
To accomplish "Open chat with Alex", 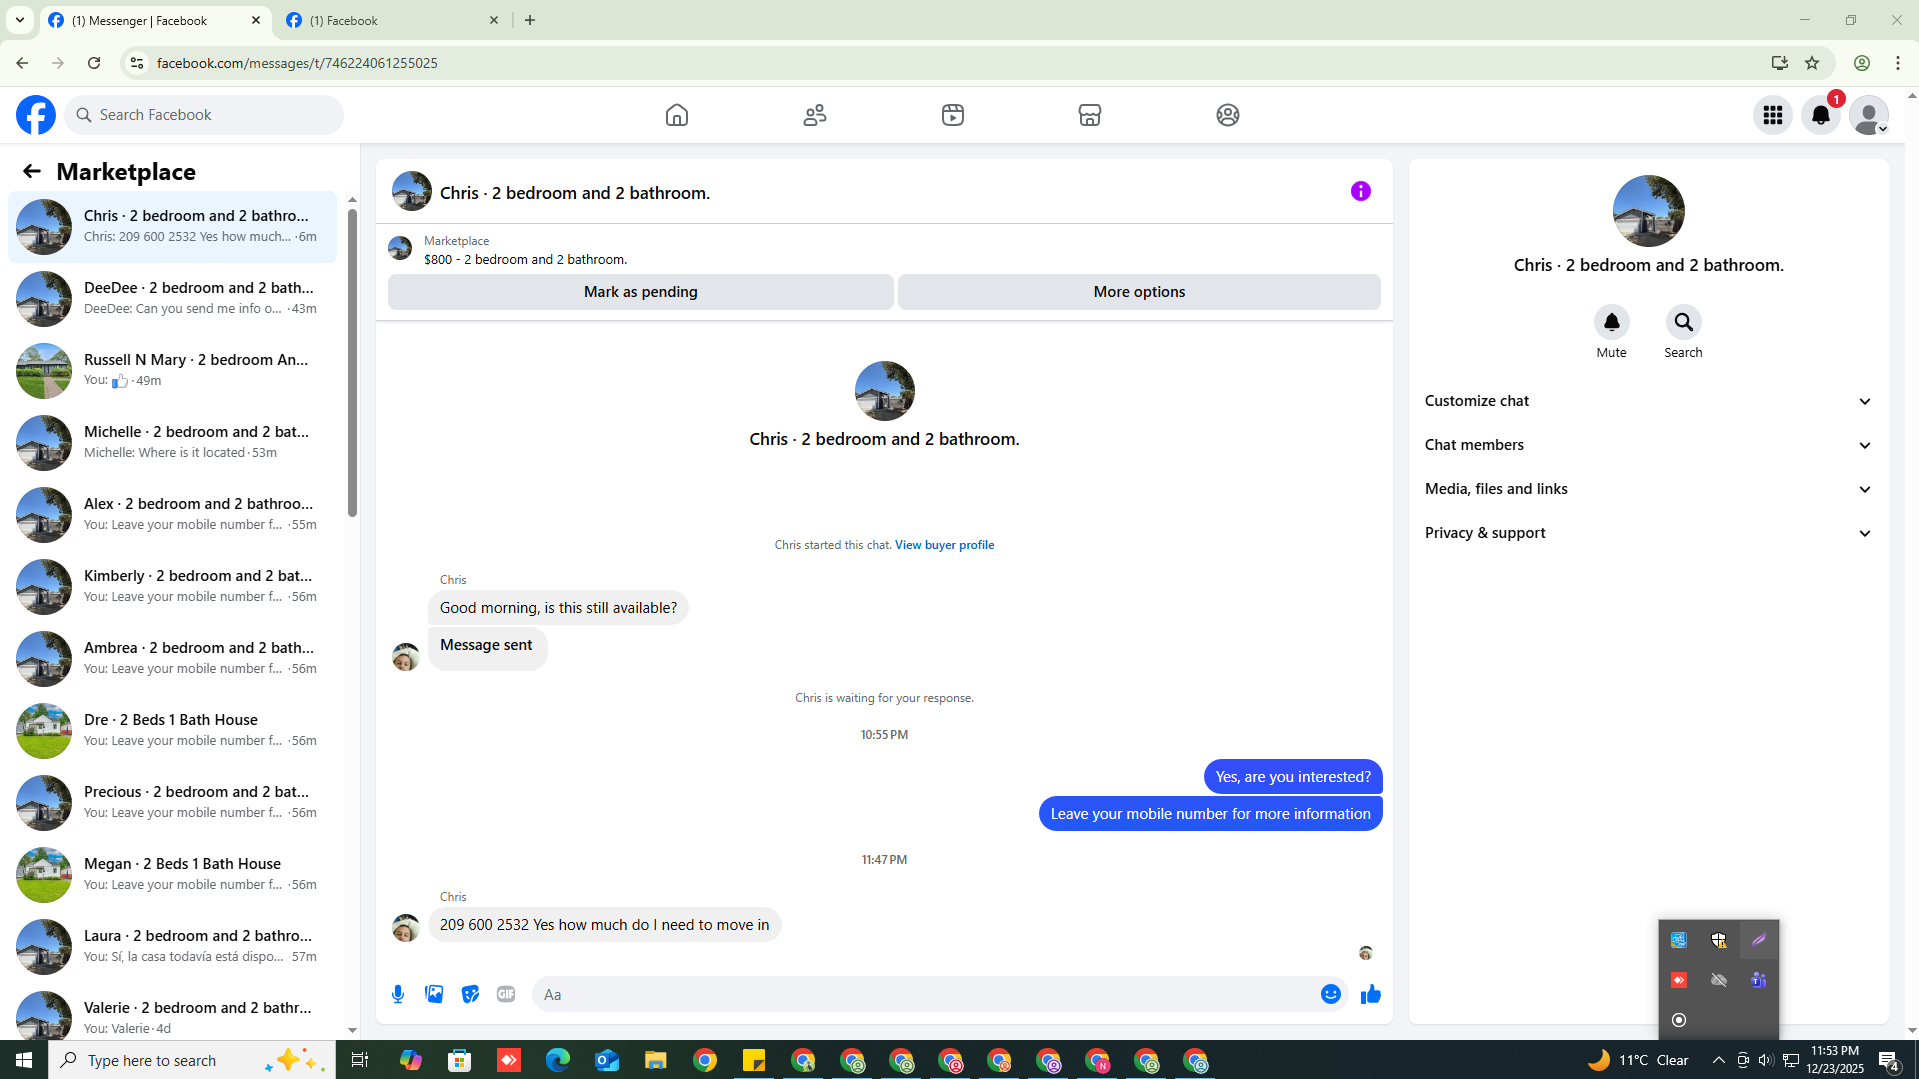I will tap(172, 515).
